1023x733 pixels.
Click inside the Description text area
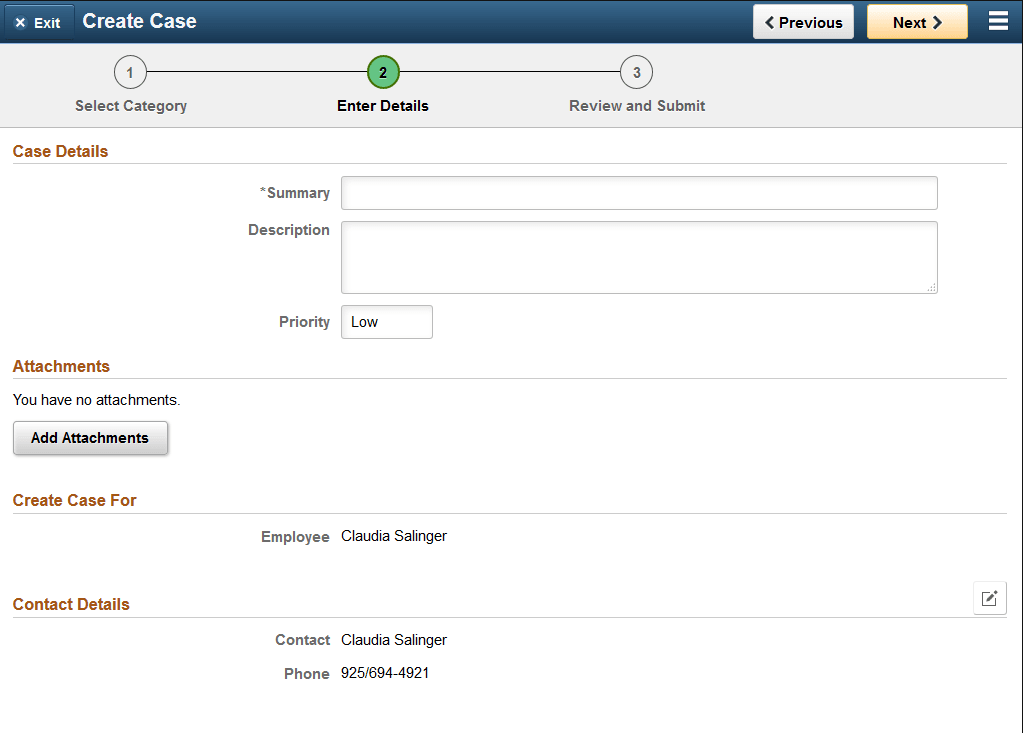[638, 255]
